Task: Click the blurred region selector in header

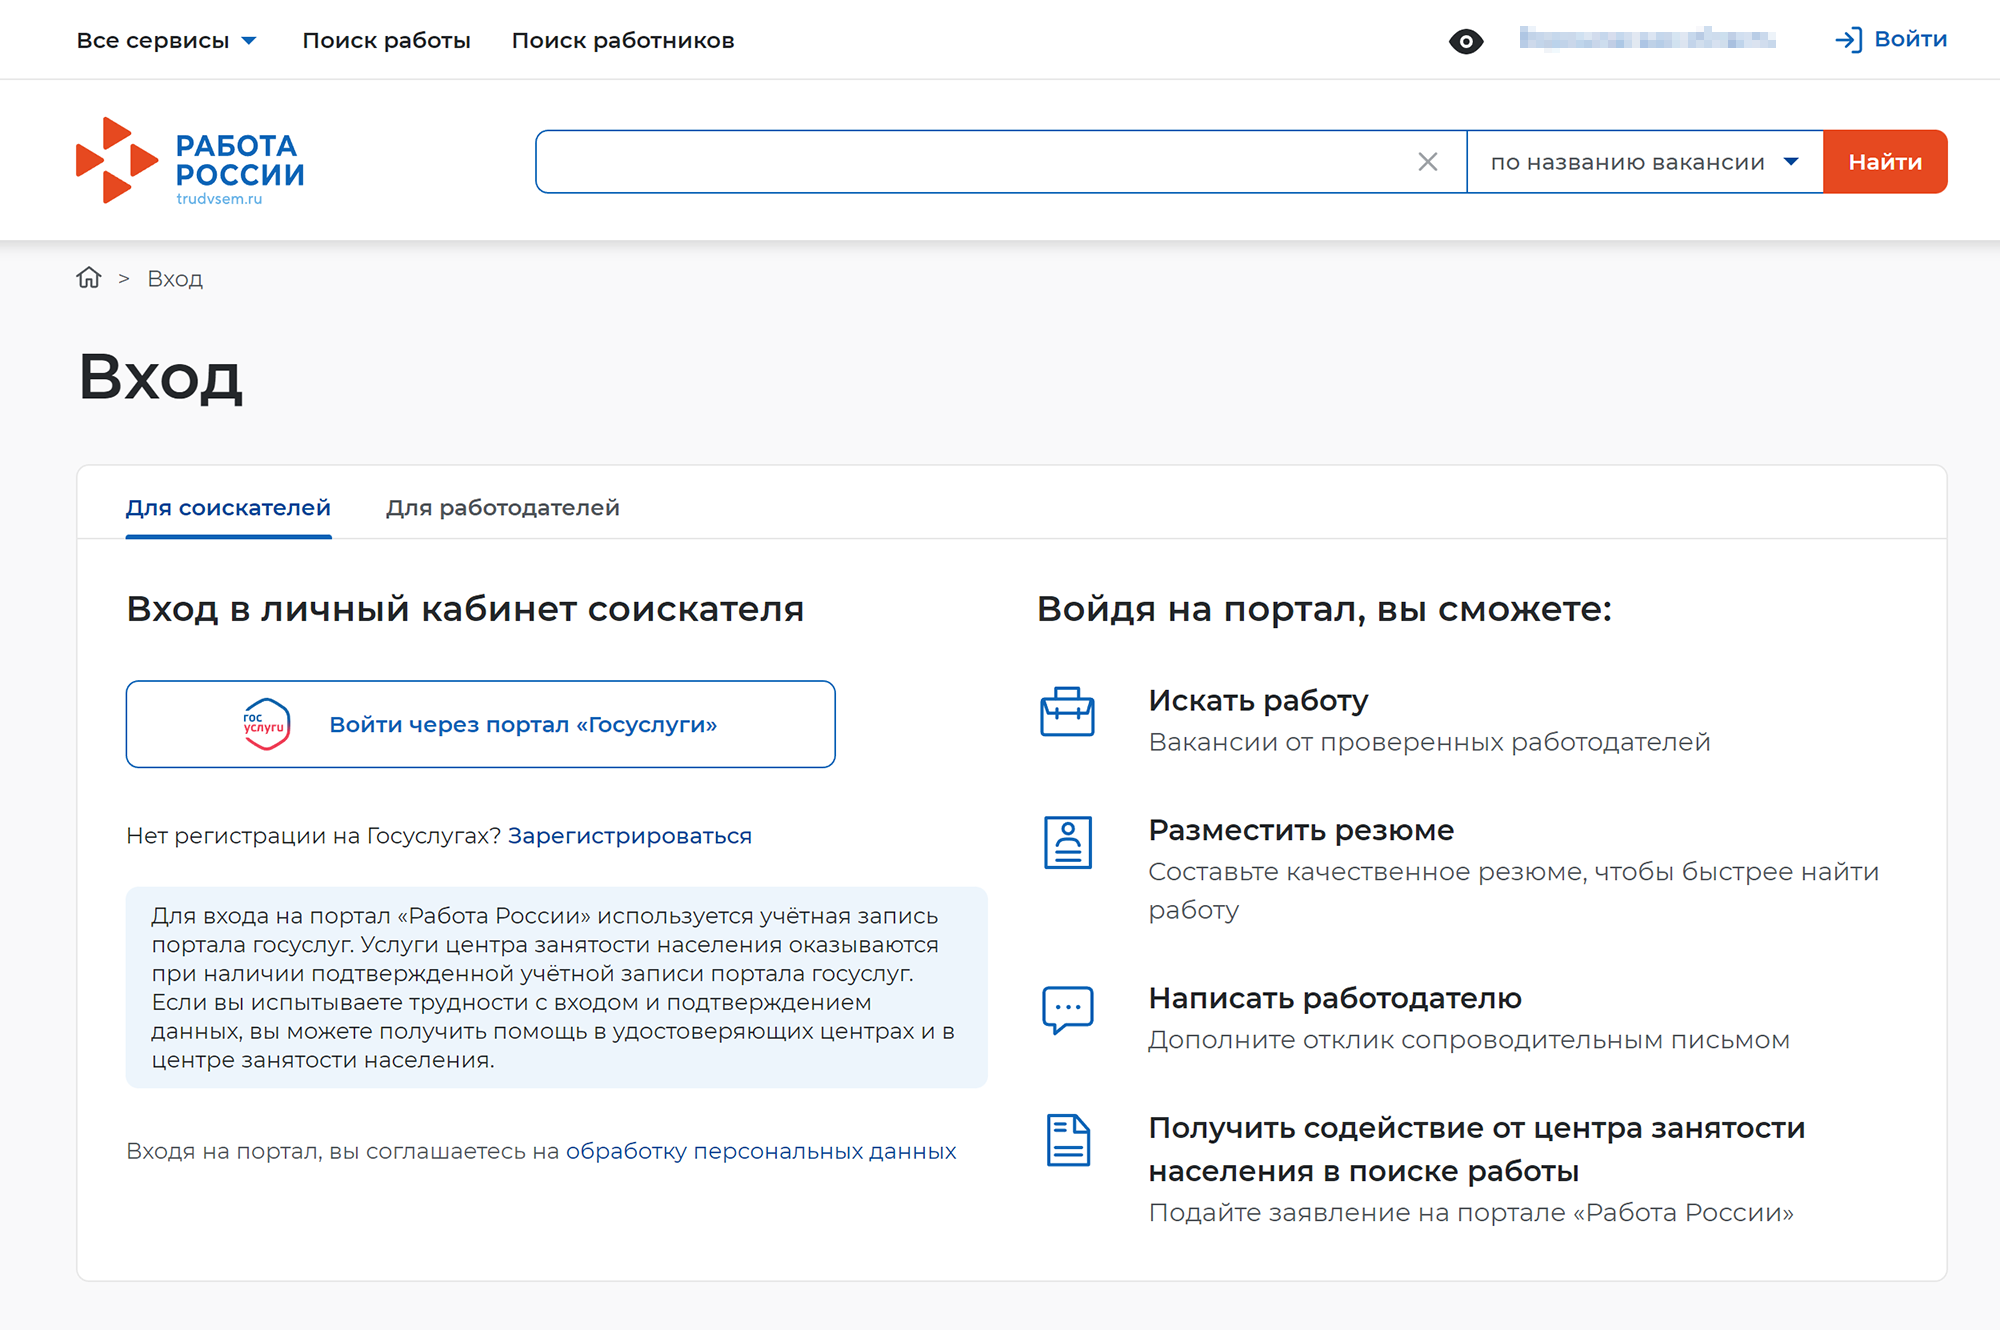Action: pos(1647,40)
